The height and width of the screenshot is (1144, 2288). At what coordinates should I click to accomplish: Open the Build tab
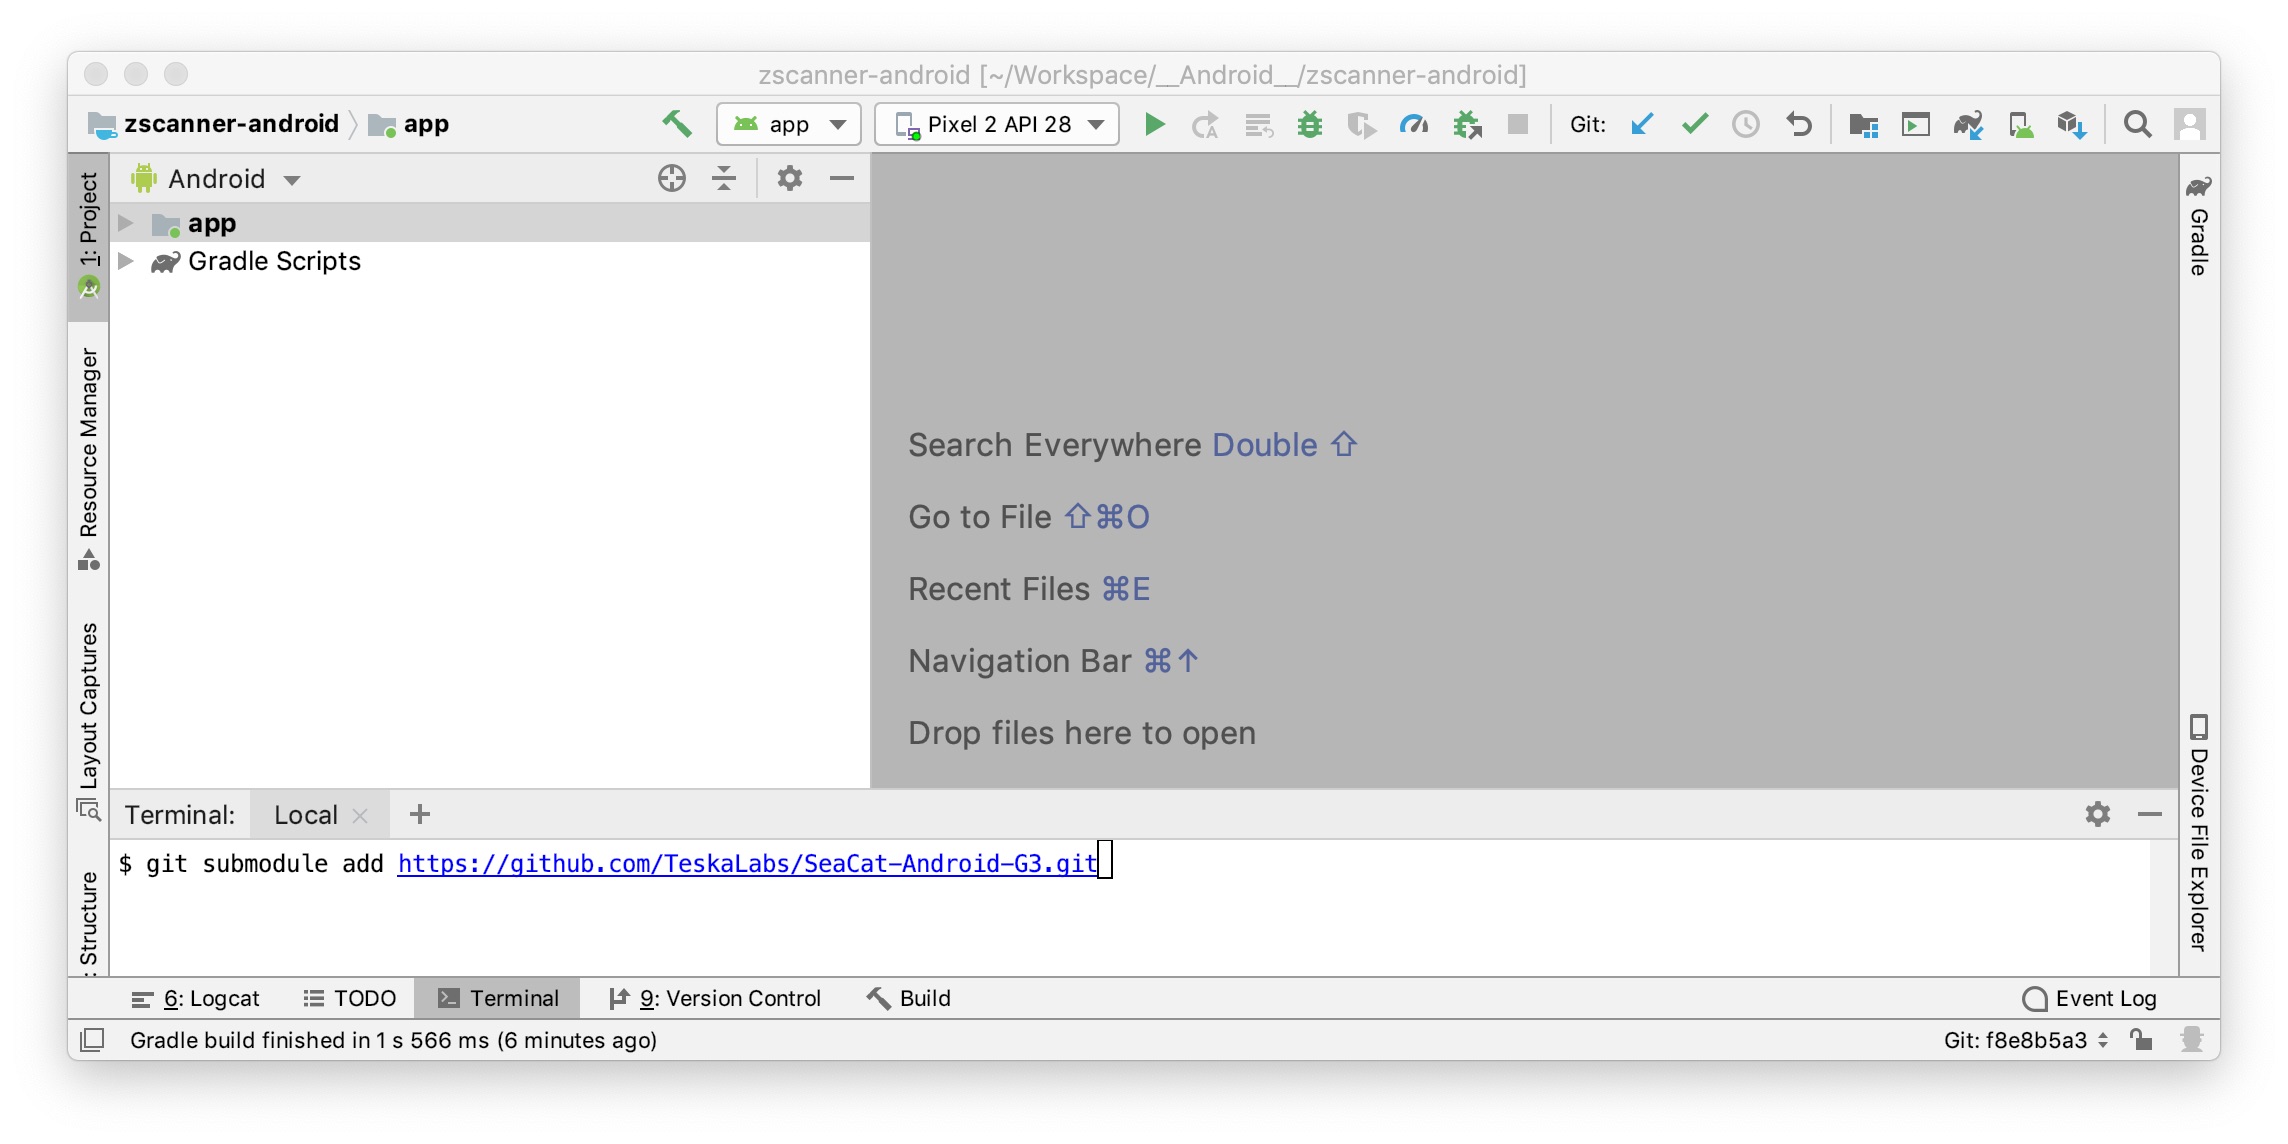[x=909, y=998]
